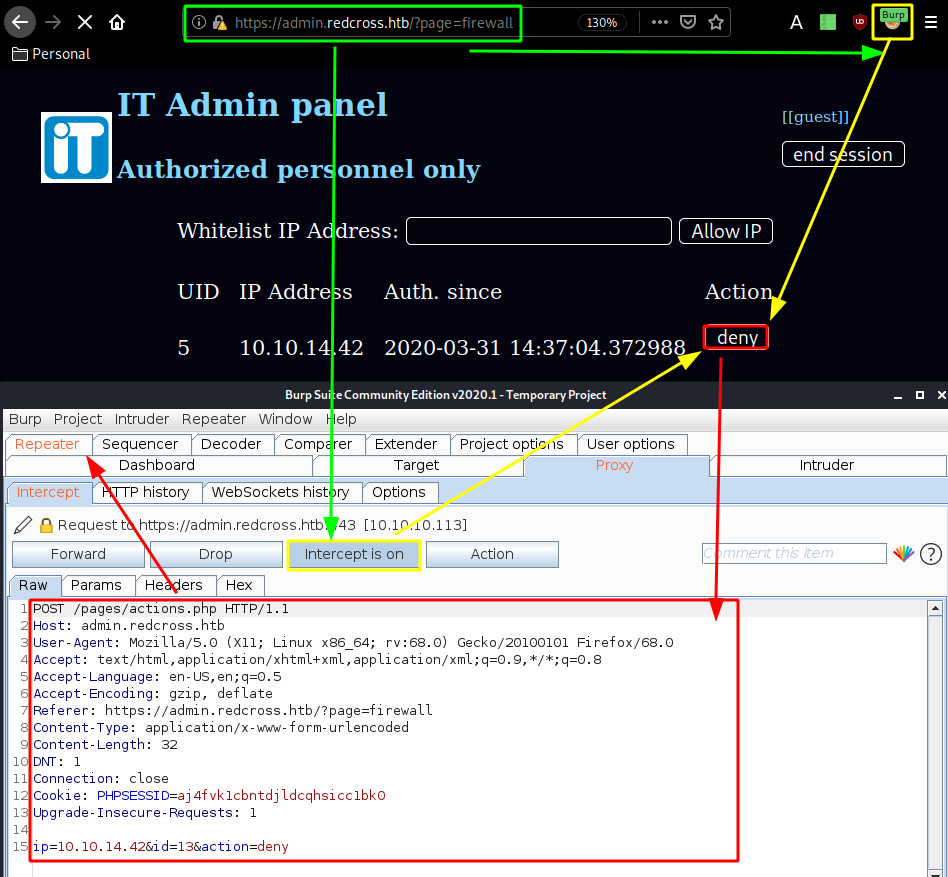
Task: Switch to the Repeater tool tab
Action: [47, 444]
